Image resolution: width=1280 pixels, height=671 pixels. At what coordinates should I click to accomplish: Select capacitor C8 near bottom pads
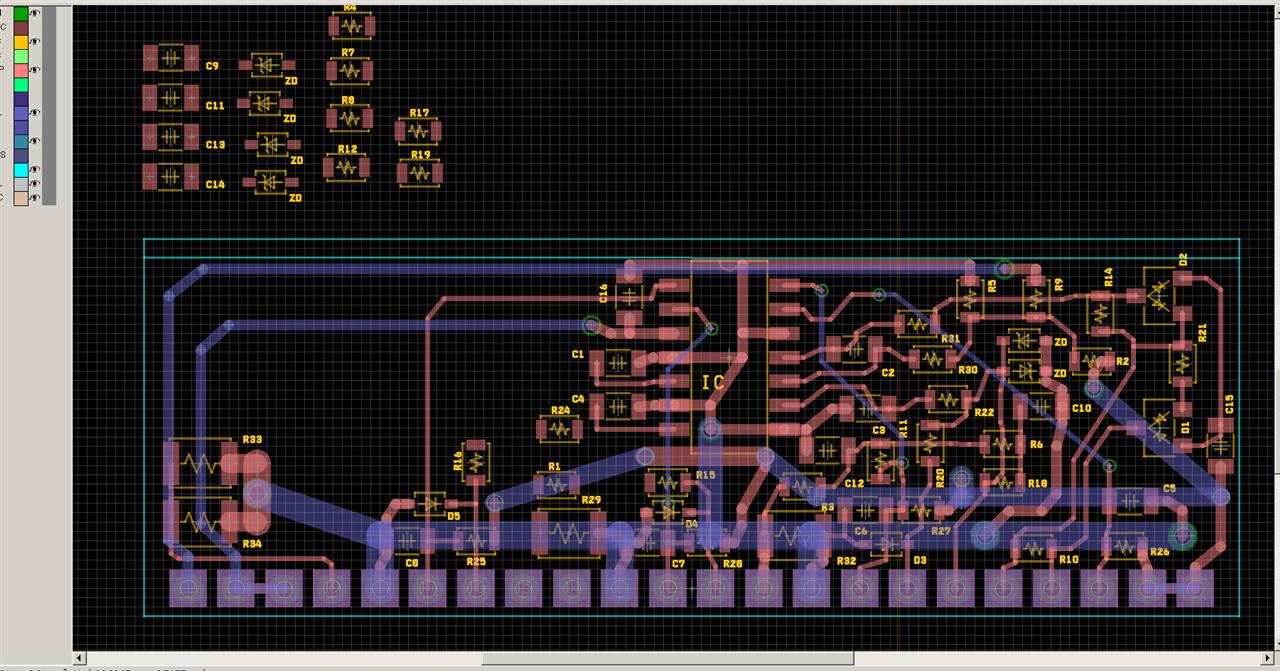pos(405,541)
